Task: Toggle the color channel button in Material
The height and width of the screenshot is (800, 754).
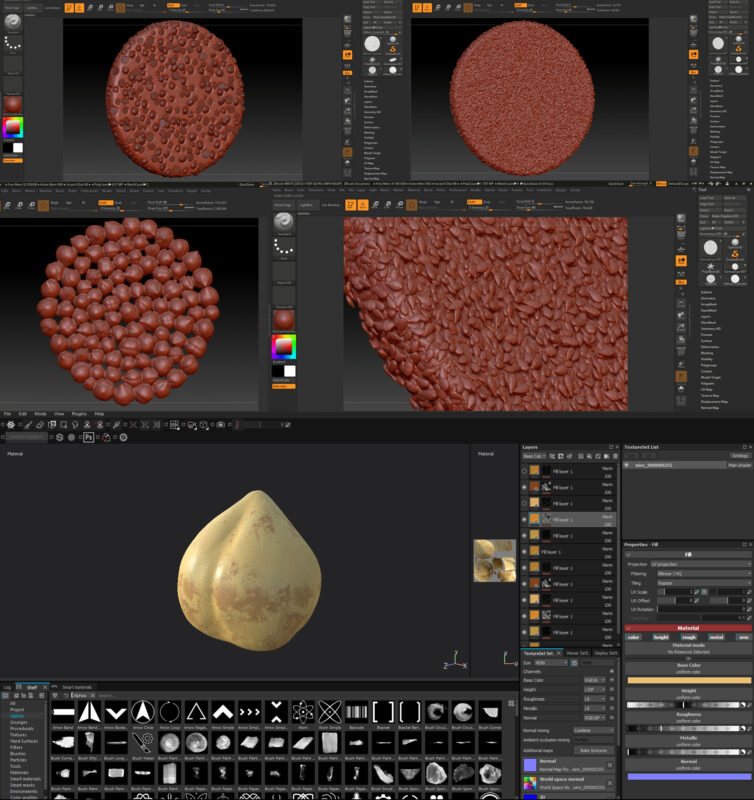Action: pos(633,636)
